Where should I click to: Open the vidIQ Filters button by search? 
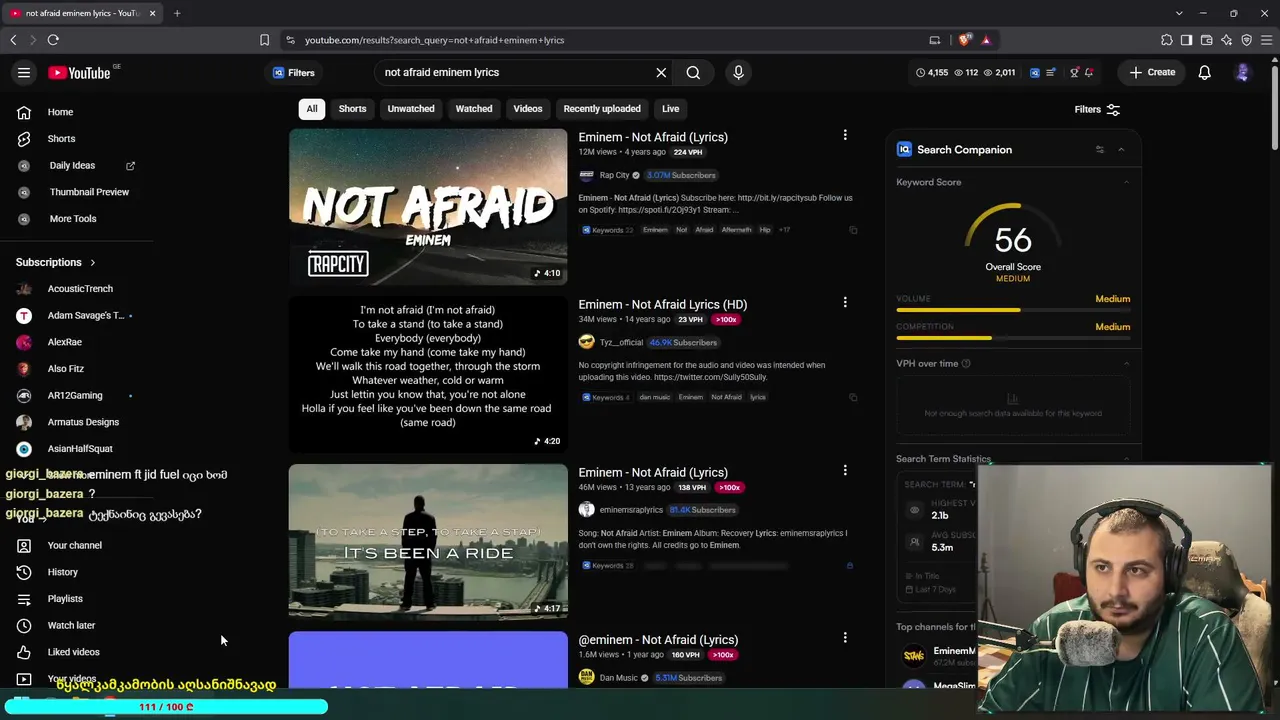point(294,72)
